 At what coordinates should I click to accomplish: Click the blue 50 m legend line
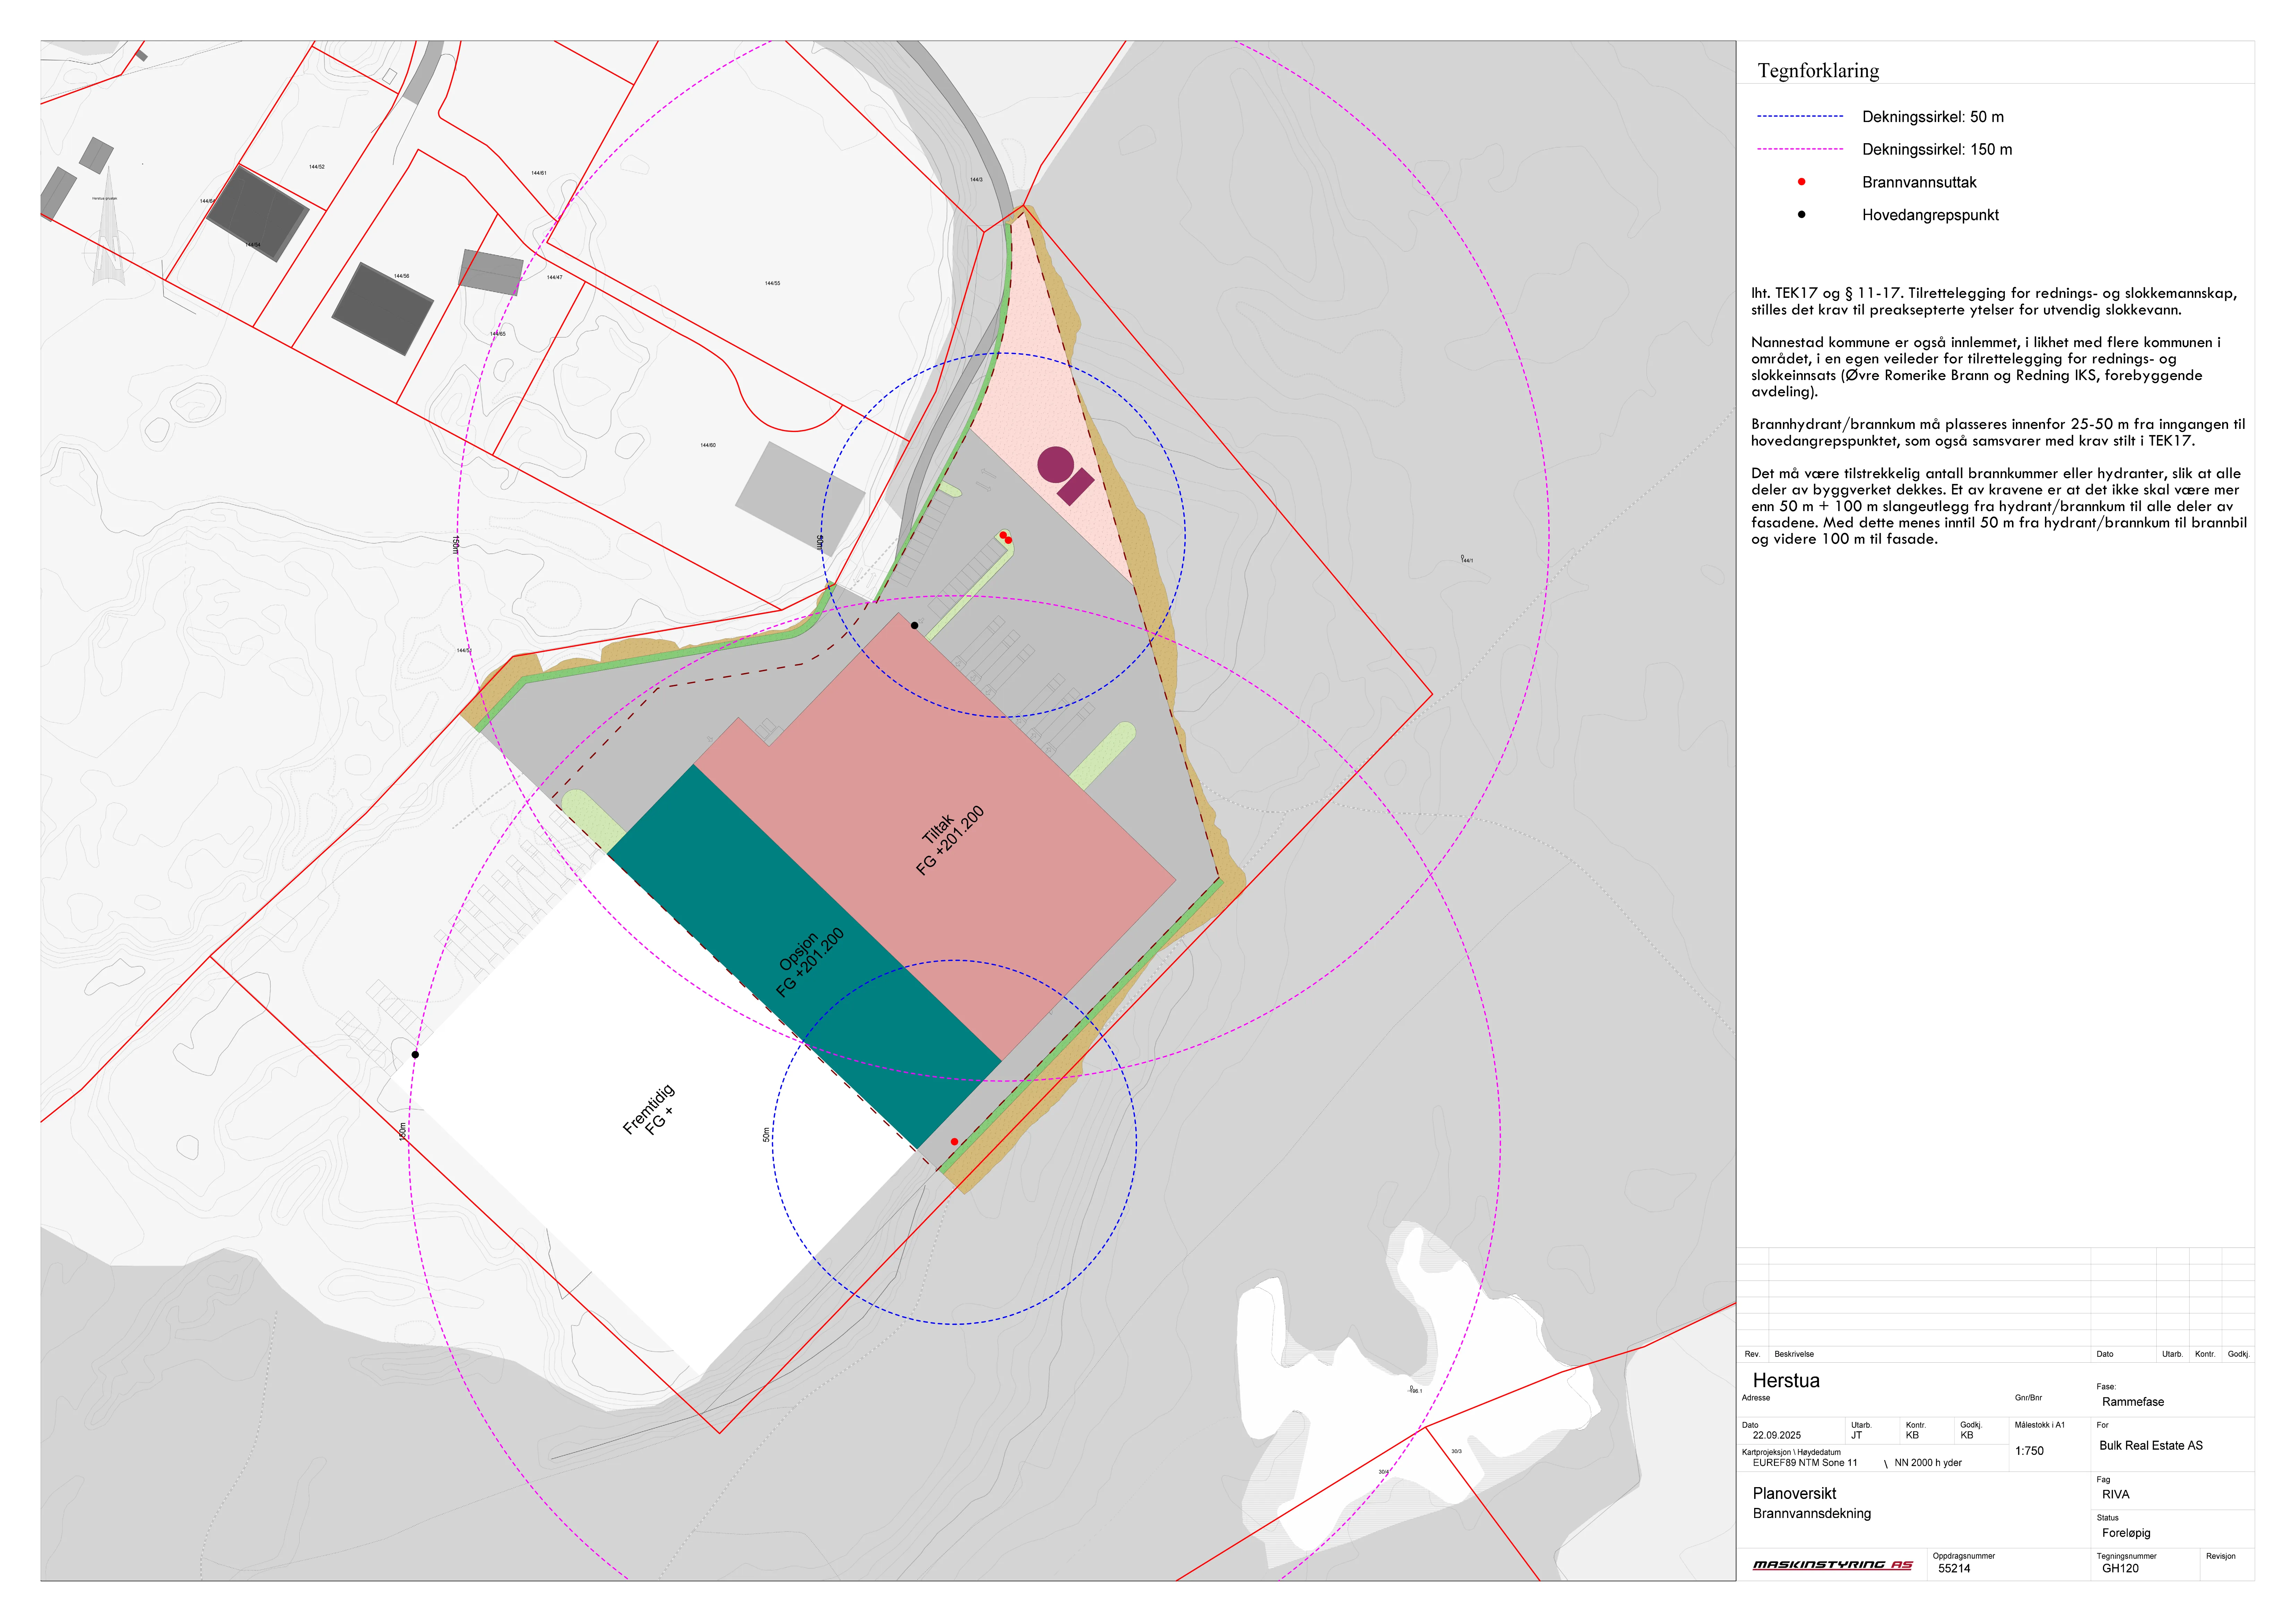(x=1800, y=117)
